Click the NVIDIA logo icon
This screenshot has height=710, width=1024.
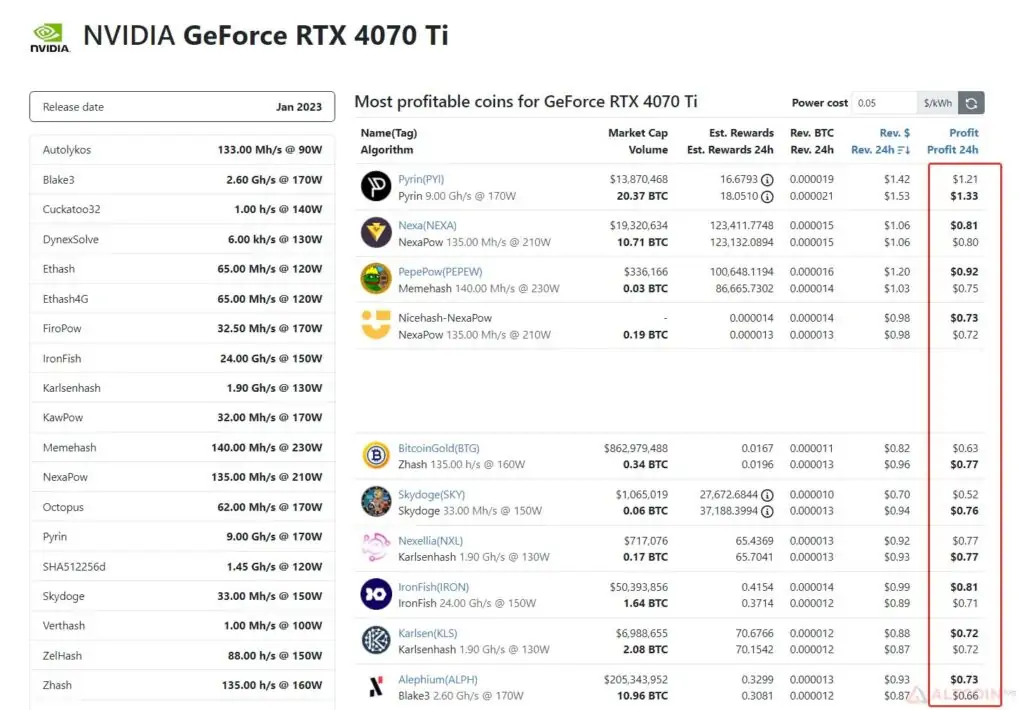(50, 38)
